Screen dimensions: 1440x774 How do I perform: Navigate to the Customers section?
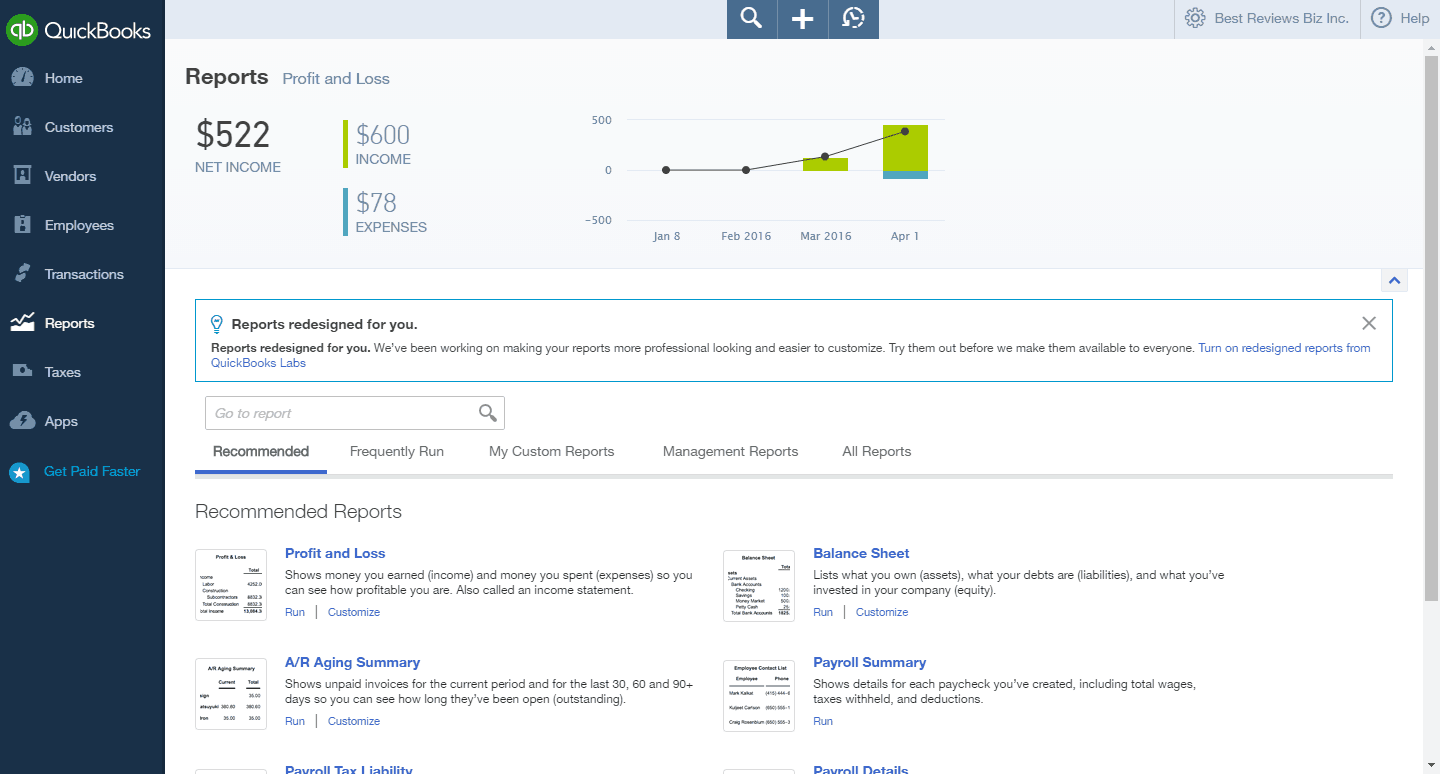(x=77, y=126)
